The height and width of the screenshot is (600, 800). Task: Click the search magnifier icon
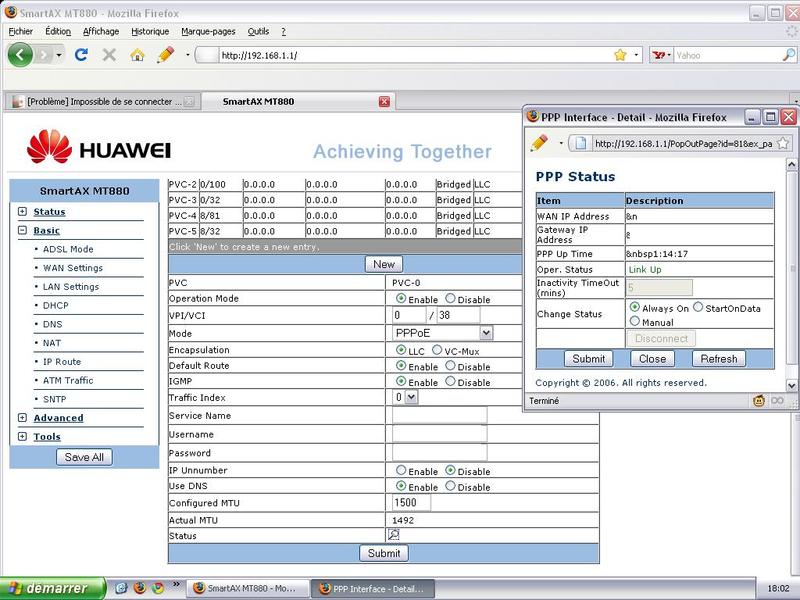tap(788, 55)
